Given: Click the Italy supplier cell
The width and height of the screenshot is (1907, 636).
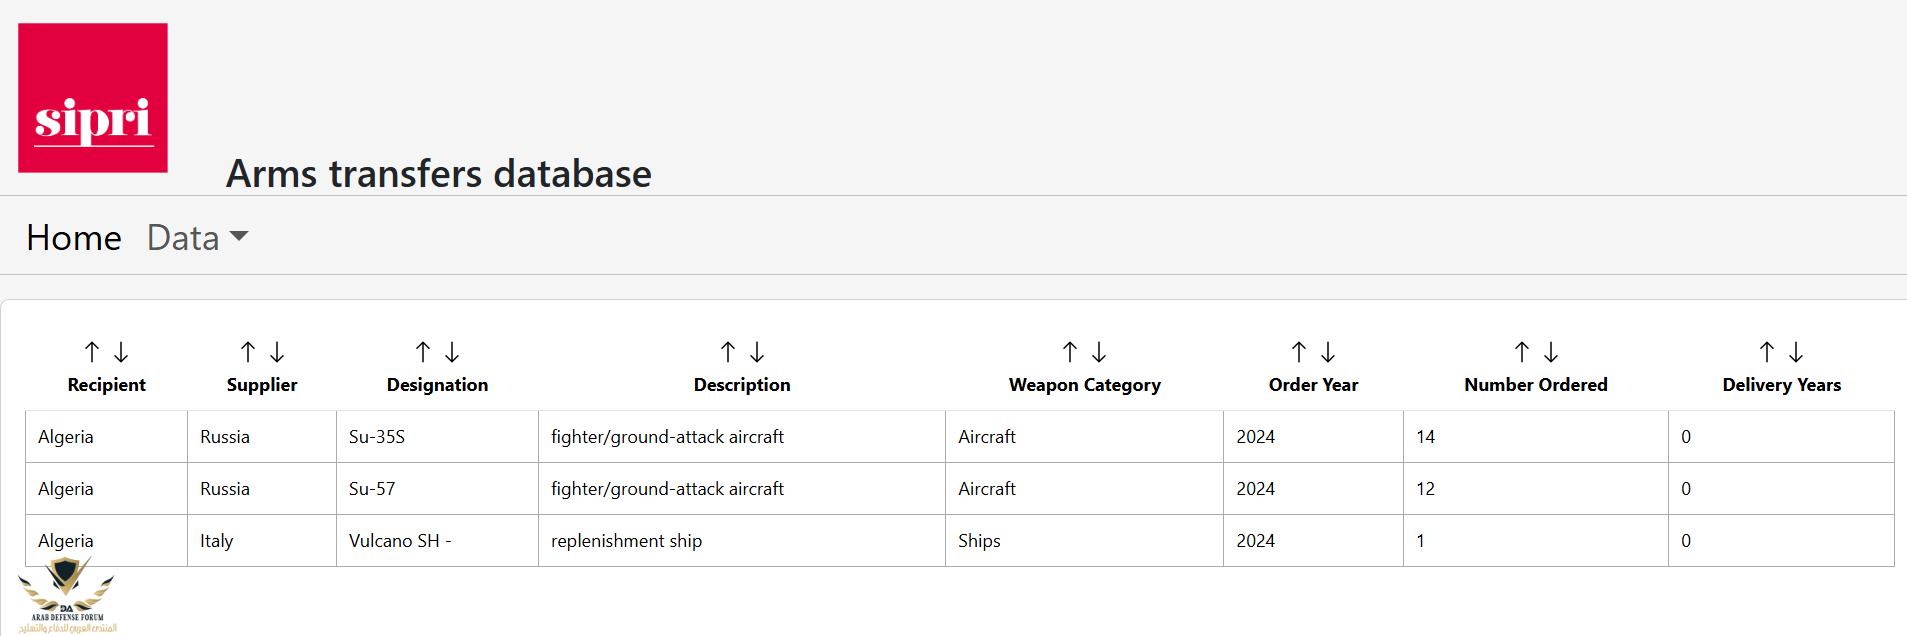Looking at the screenshot, I should coord(262,541).
